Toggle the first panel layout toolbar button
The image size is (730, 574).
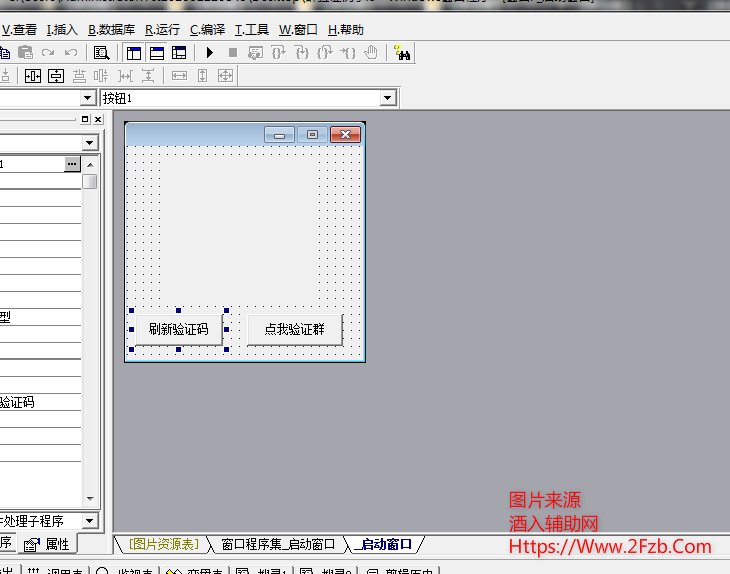tap(133, 52)
